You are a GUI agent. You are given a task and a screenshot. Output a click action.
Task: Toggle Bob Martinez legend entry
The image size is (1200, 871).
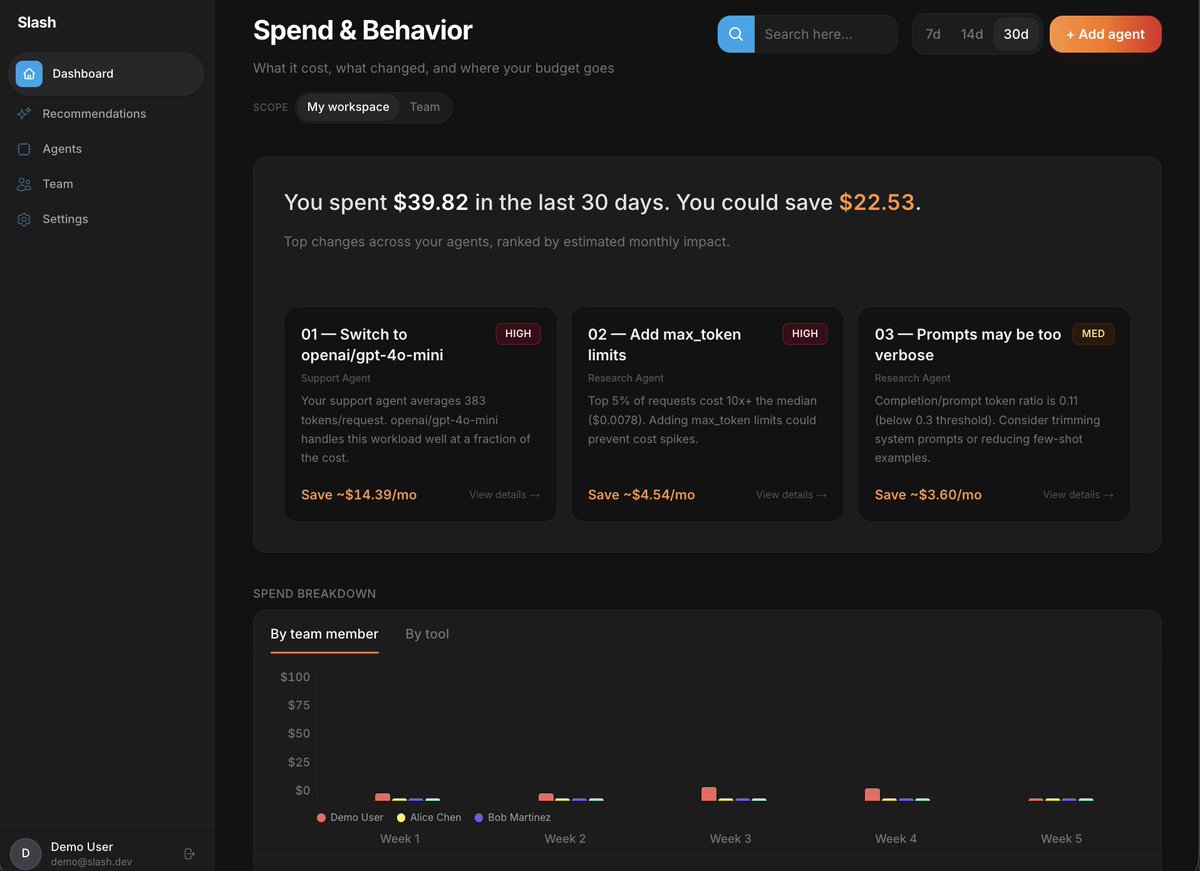pyautogui.click(x=513, y=818)
